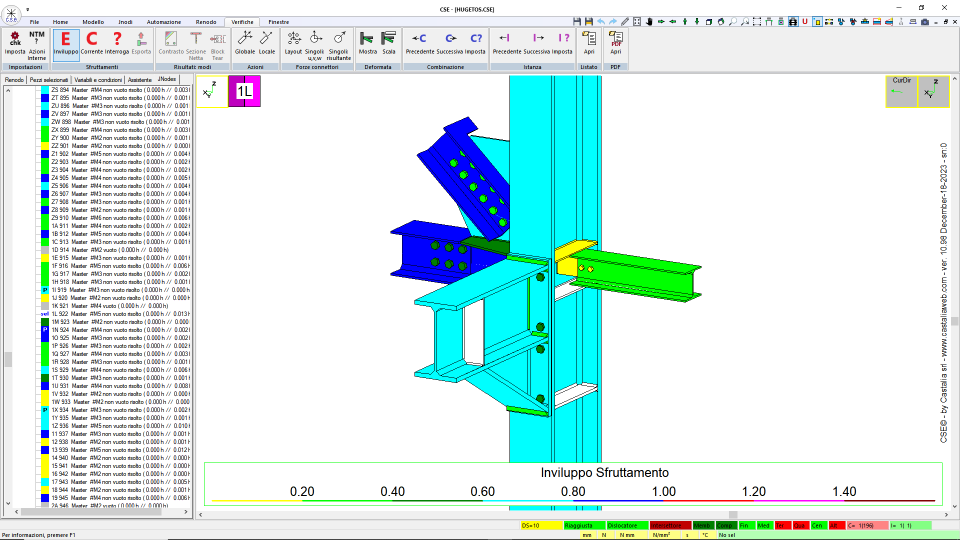
Task: Switch to Pezzi selezionati panel tab
Action: click(49, 80)
